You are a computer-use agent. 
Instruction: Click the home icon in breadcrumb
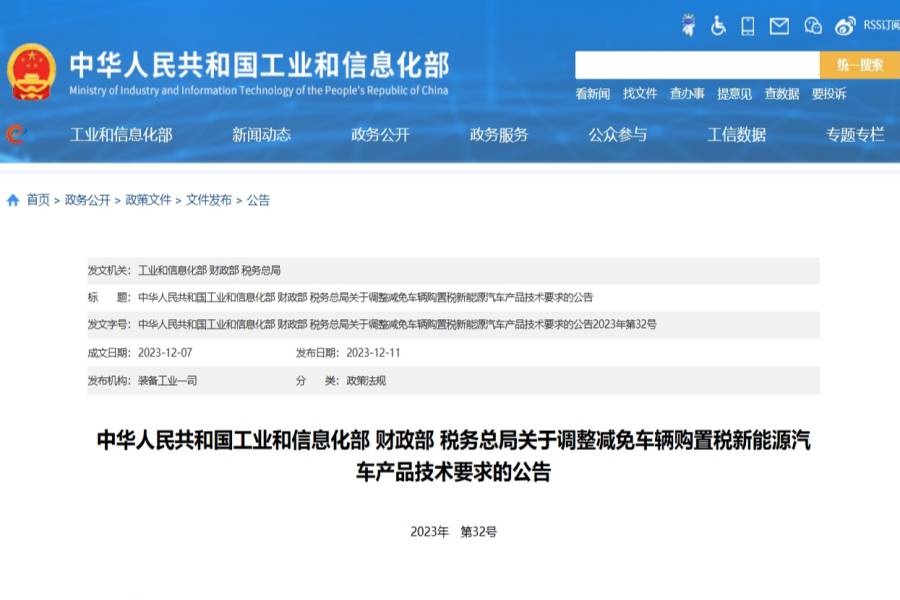point(13,200)
